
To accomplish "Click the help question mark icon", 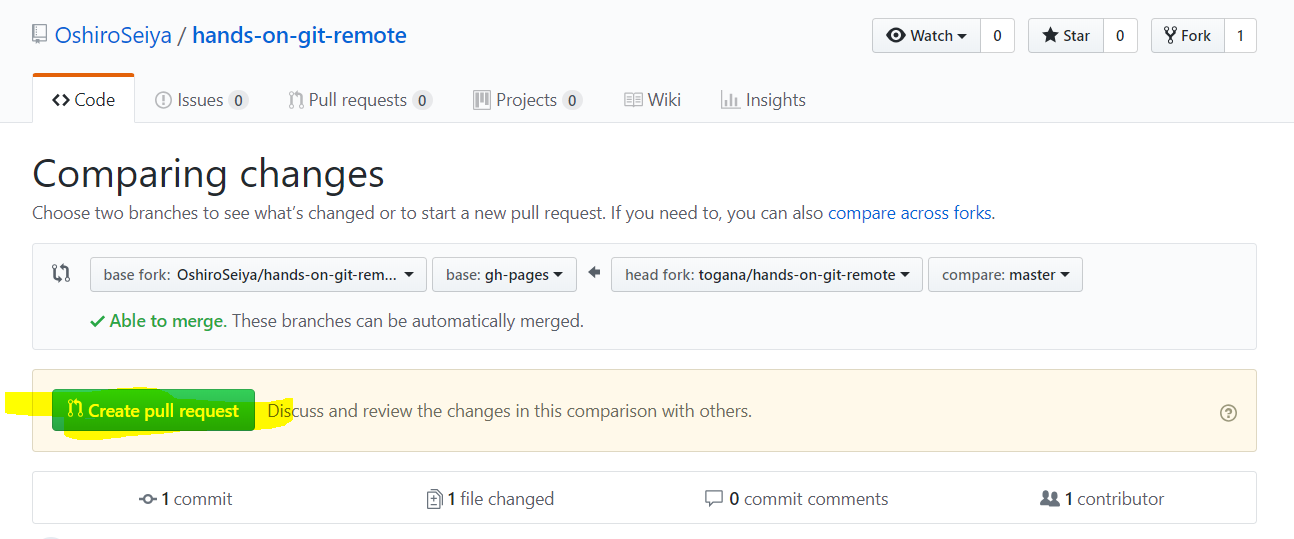I will 1229,412.
